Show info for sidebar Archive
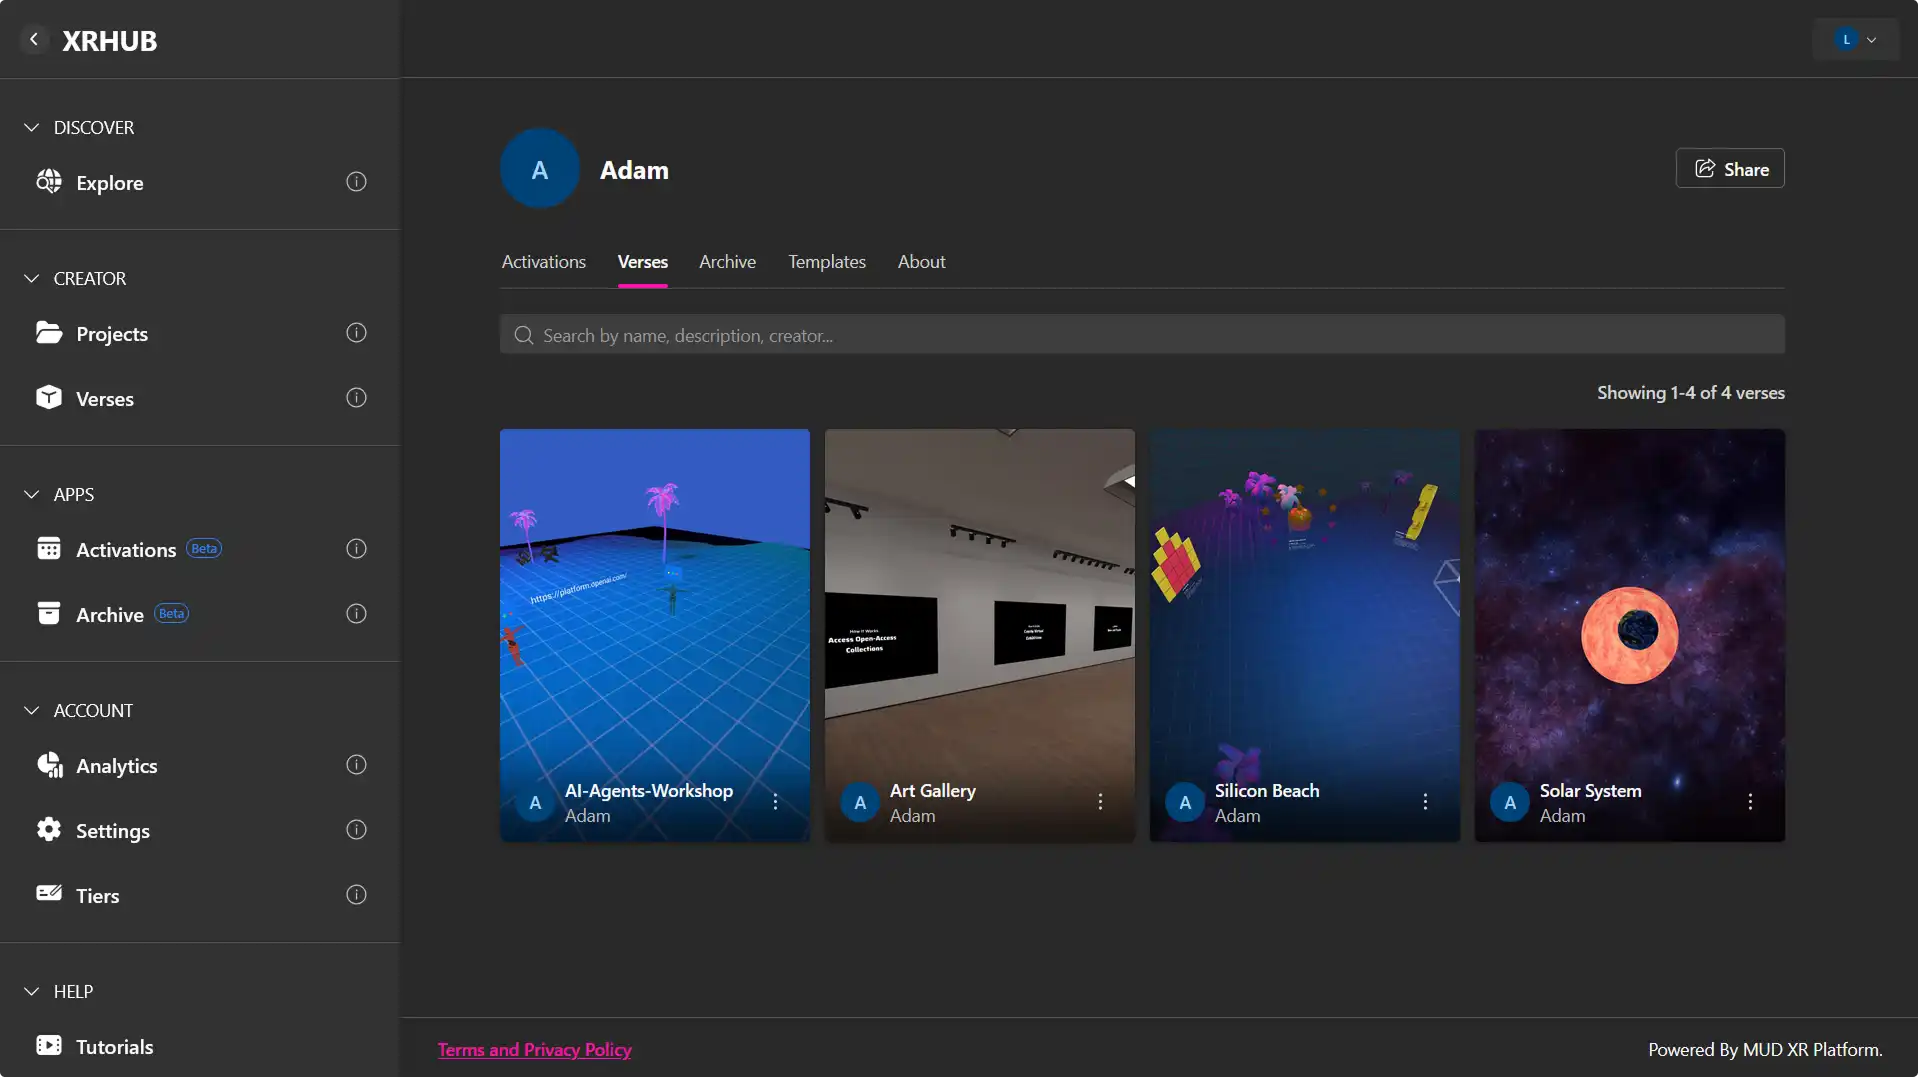This screenshot has height=1077, width=1918. tap(356, 614)
